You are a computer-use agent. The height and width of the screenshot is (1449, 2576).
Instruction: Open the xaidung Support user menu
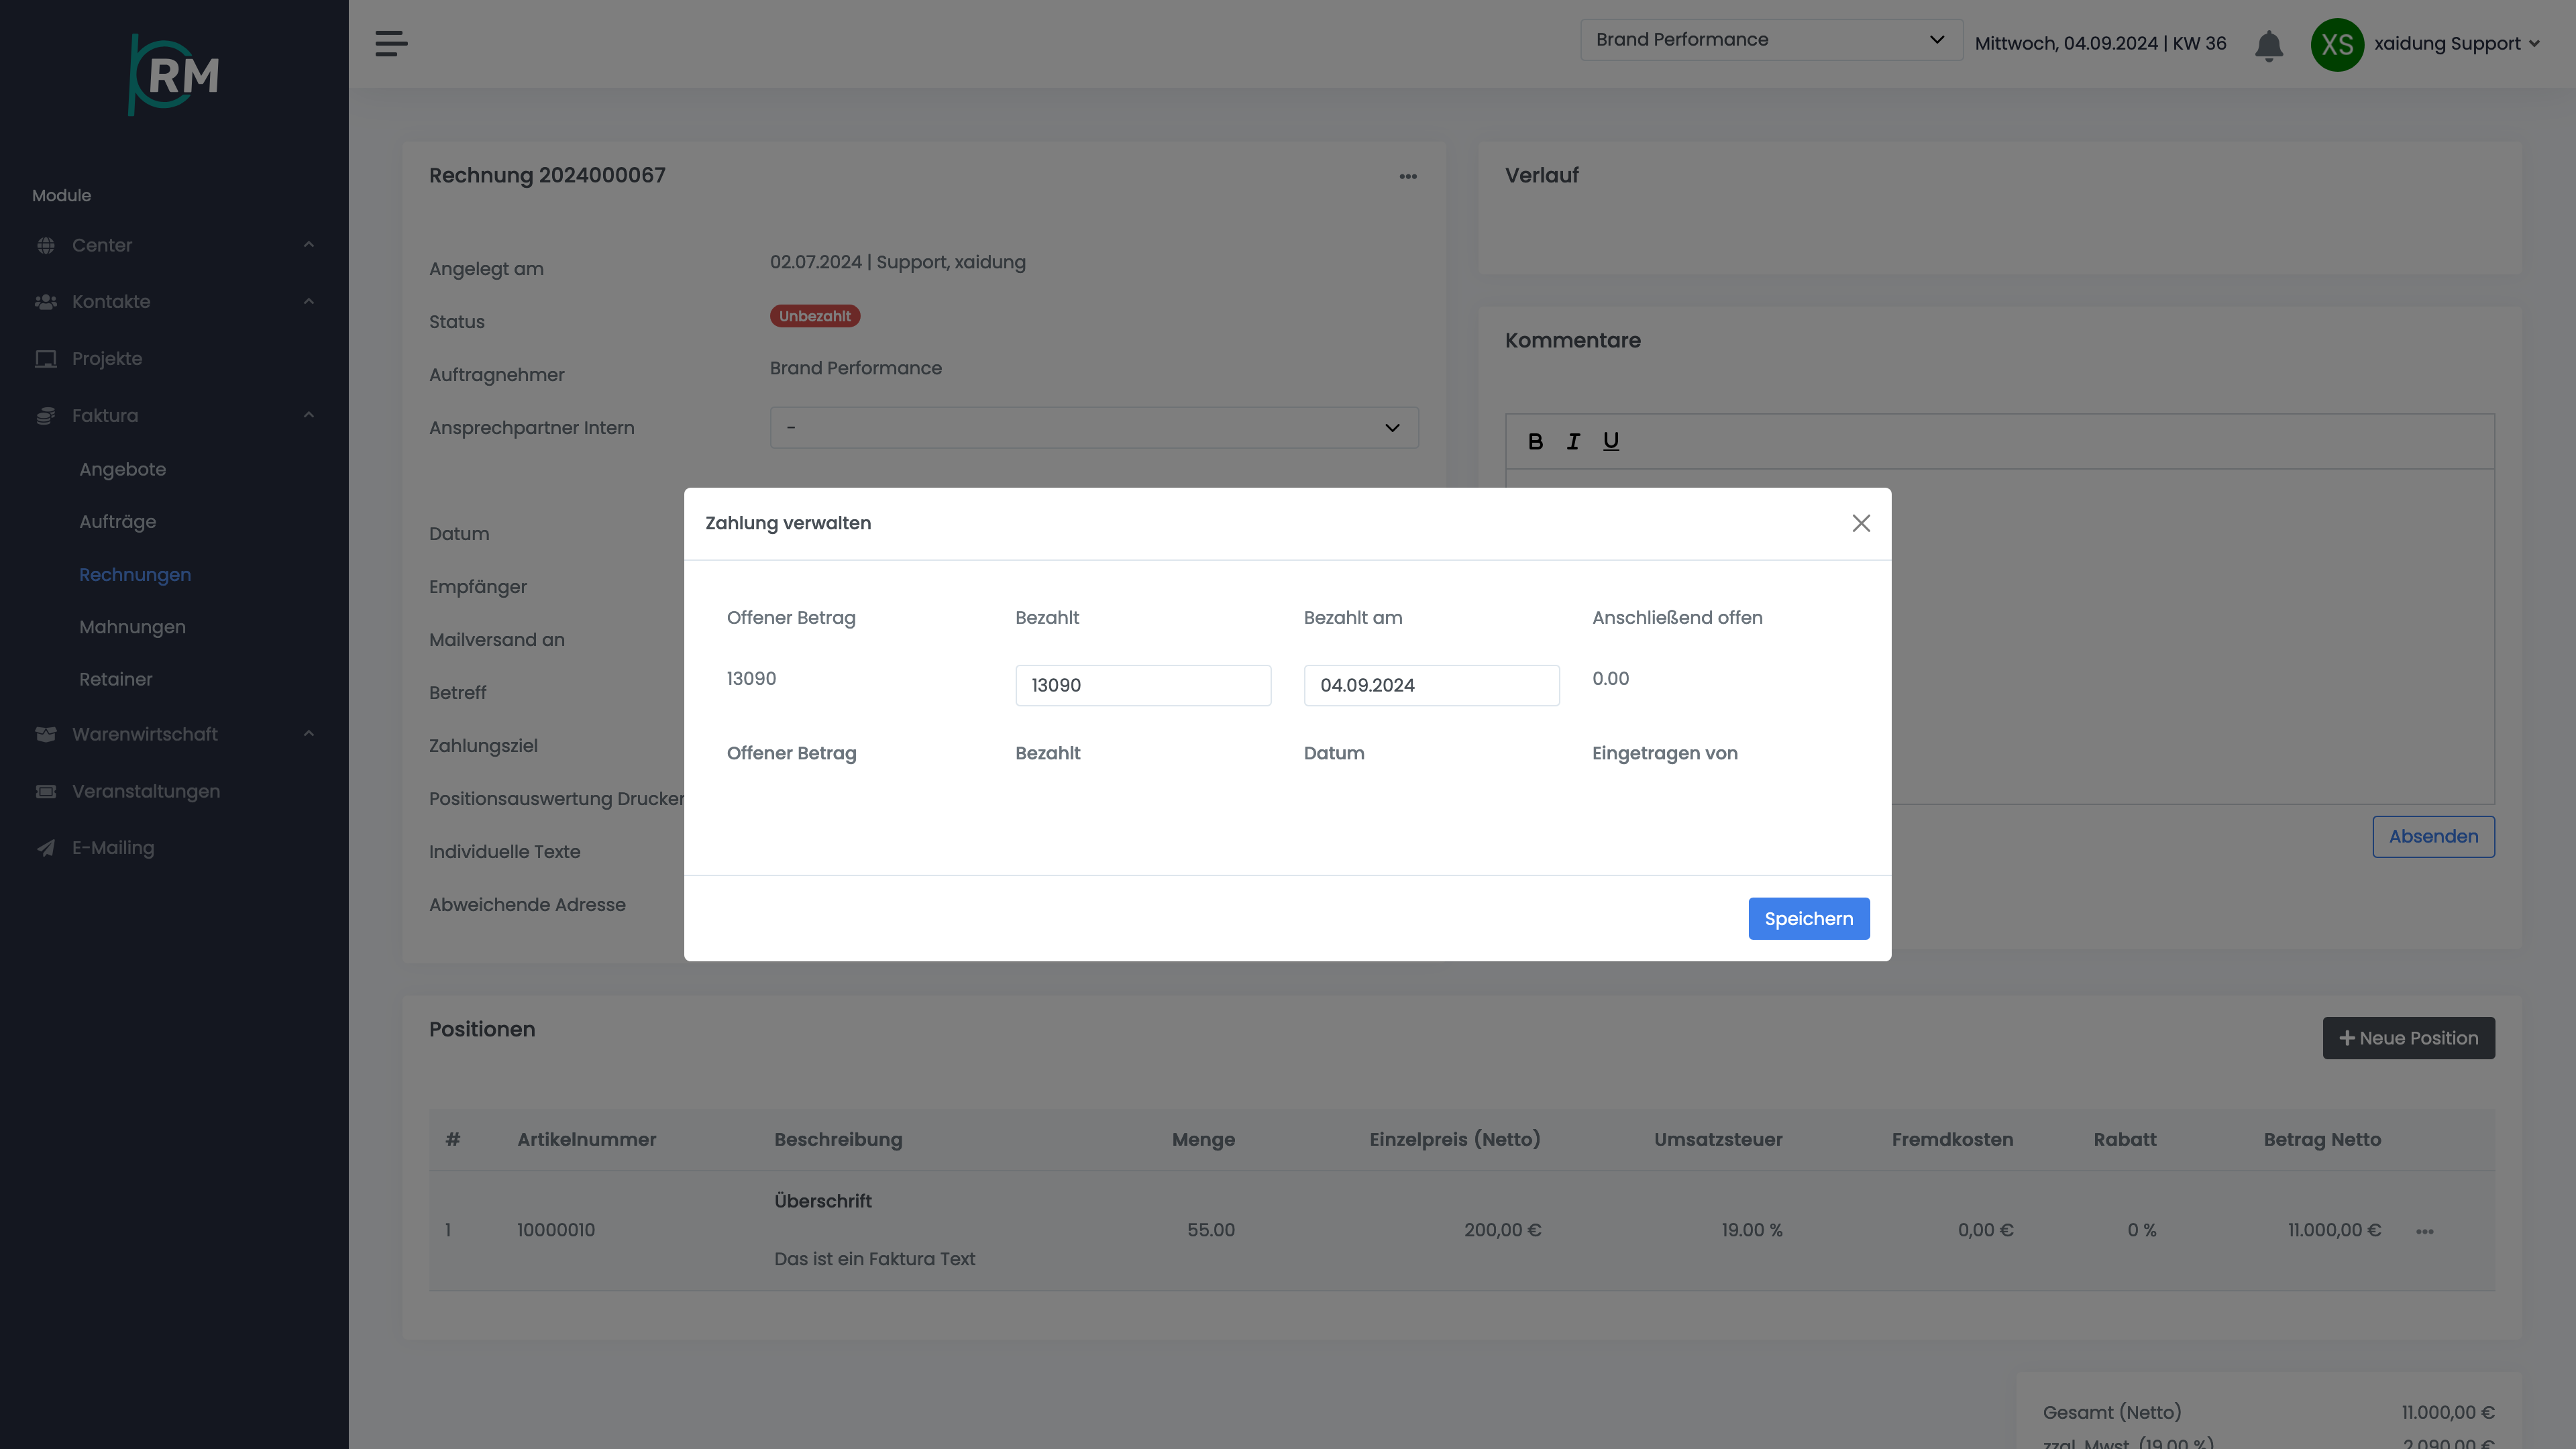tap(2456, 44)
